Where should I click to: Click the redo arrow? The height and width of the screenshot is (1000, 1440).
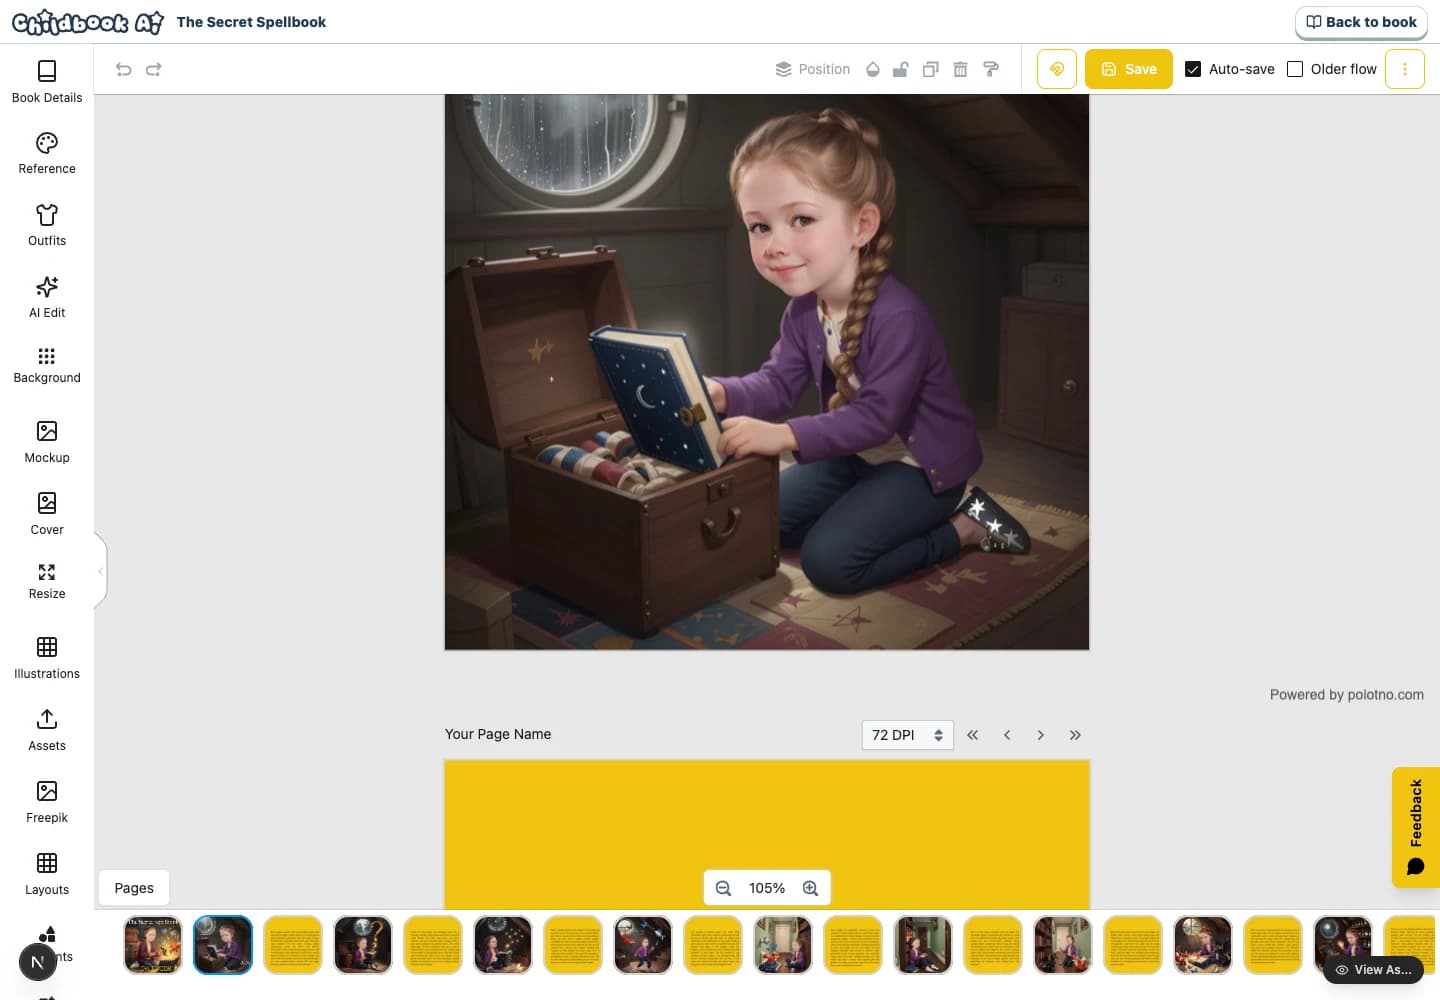(x=154, y=69)
